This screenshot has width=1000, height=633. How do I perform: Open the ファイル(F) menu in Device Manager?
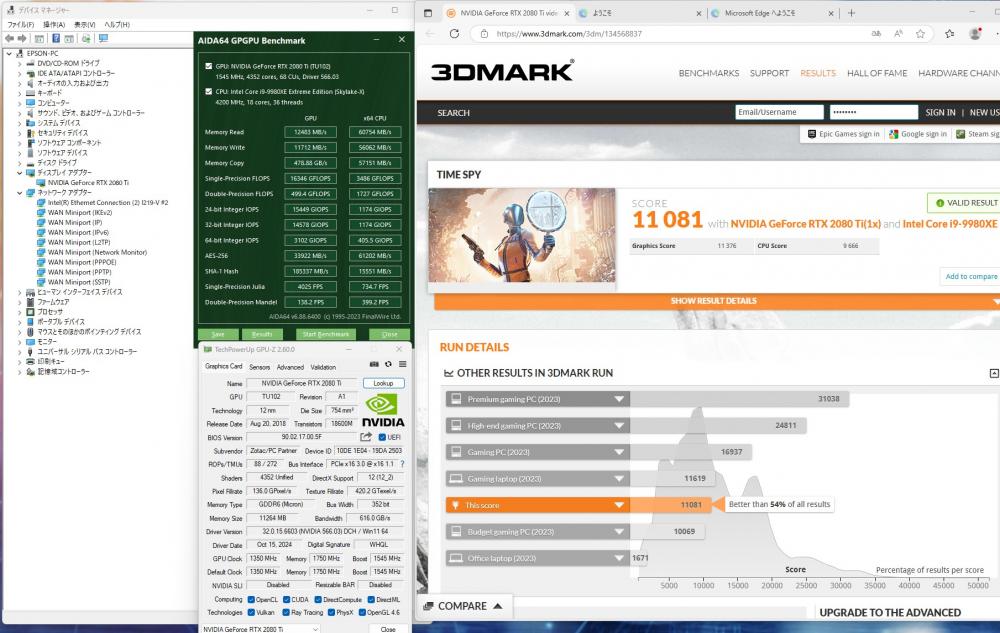pos(20,24)
